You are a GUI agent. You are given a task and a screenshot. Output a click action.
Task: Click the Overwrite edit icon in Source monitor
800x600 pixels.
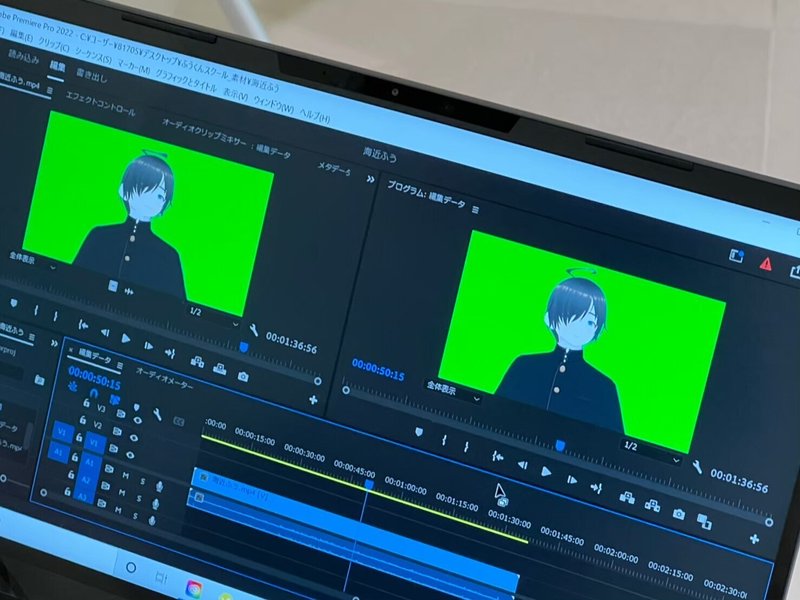220,369
